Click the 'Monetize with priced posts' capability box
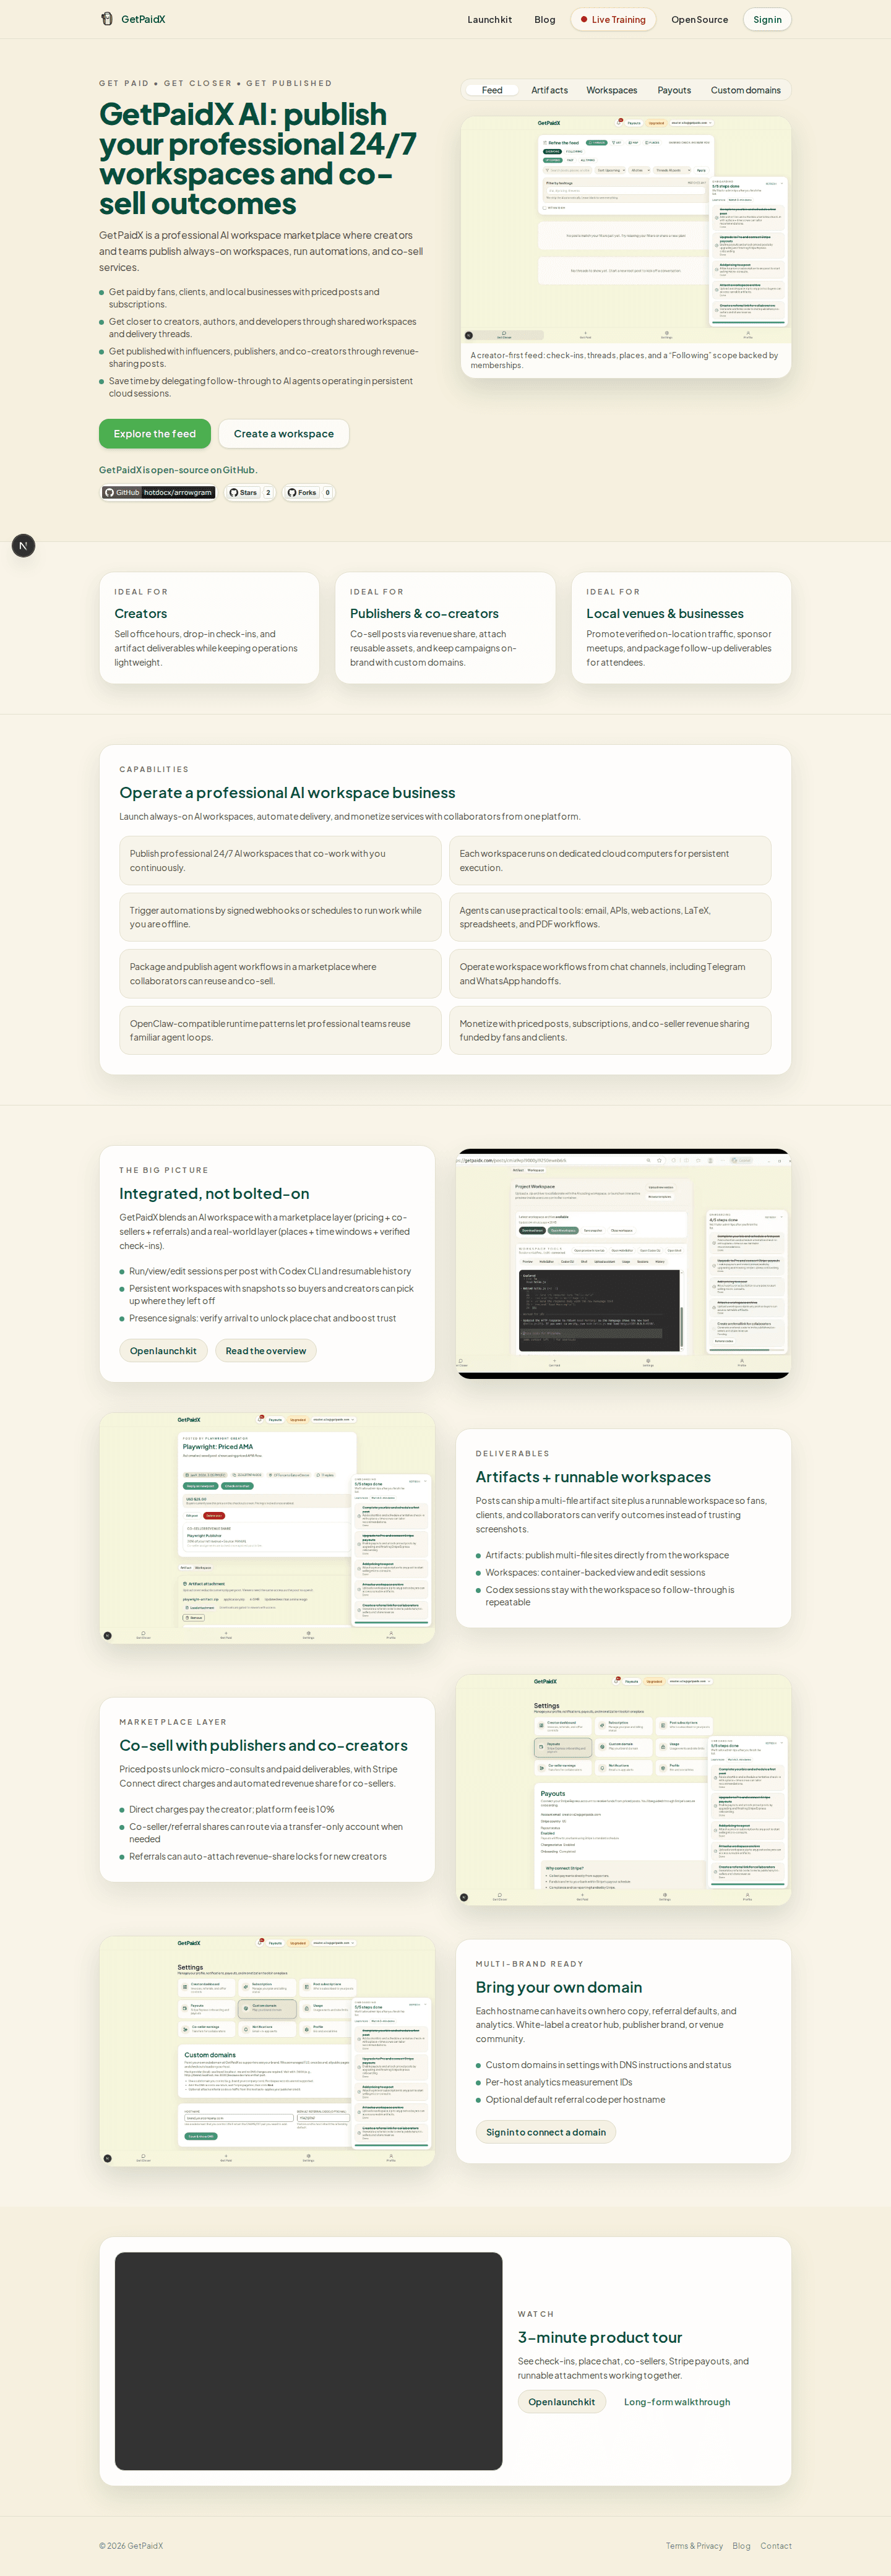This screenshot has width=891, height=2576. click(x=610, y=1030)
